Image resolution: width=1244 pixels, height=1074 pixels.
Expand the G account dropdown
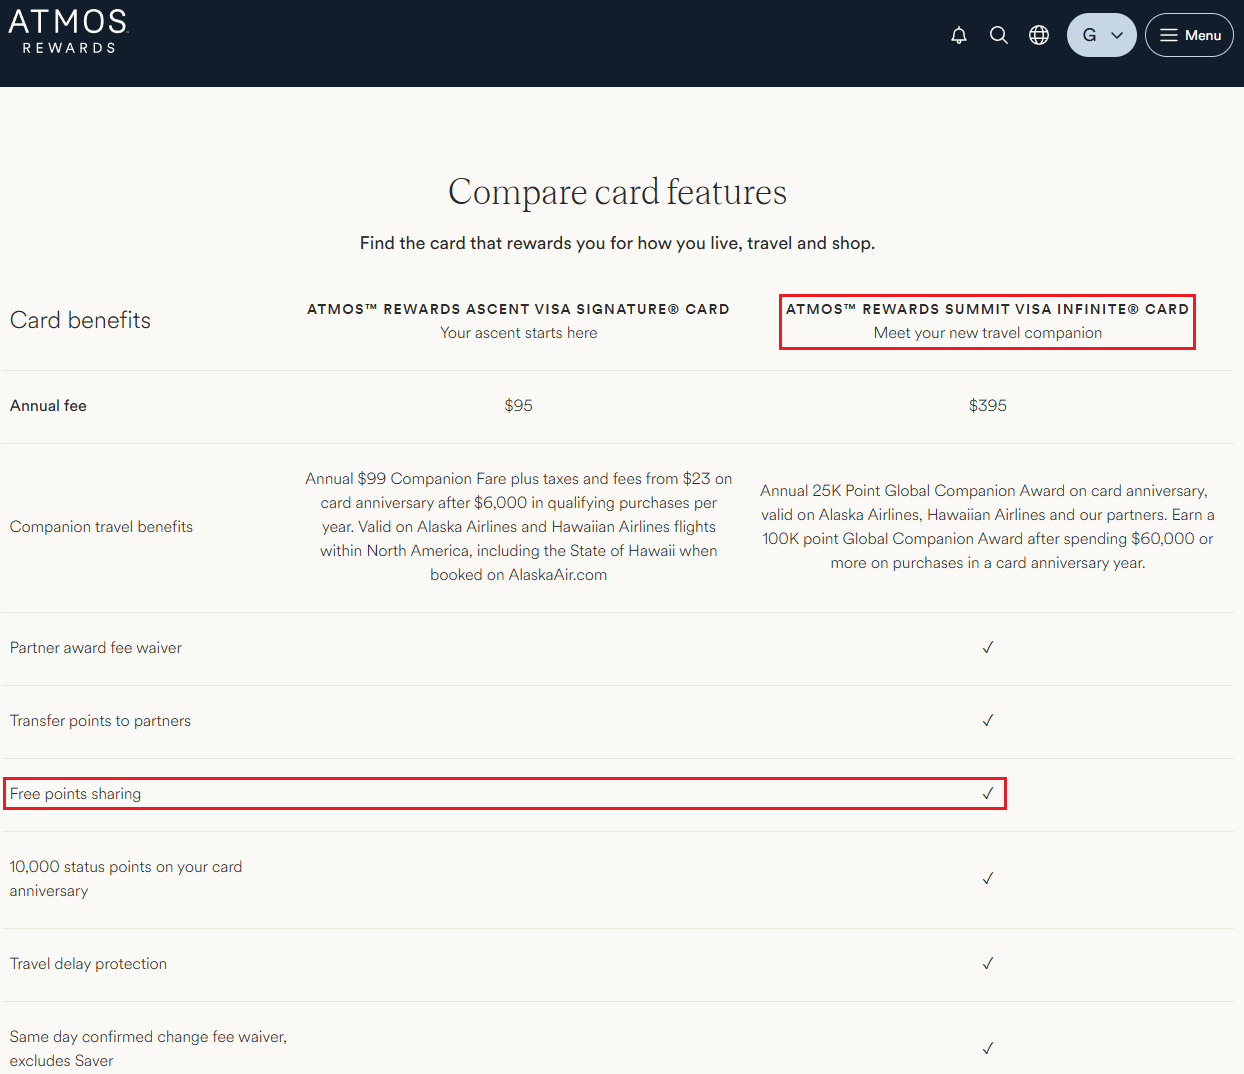click(x=1101, y=35)
